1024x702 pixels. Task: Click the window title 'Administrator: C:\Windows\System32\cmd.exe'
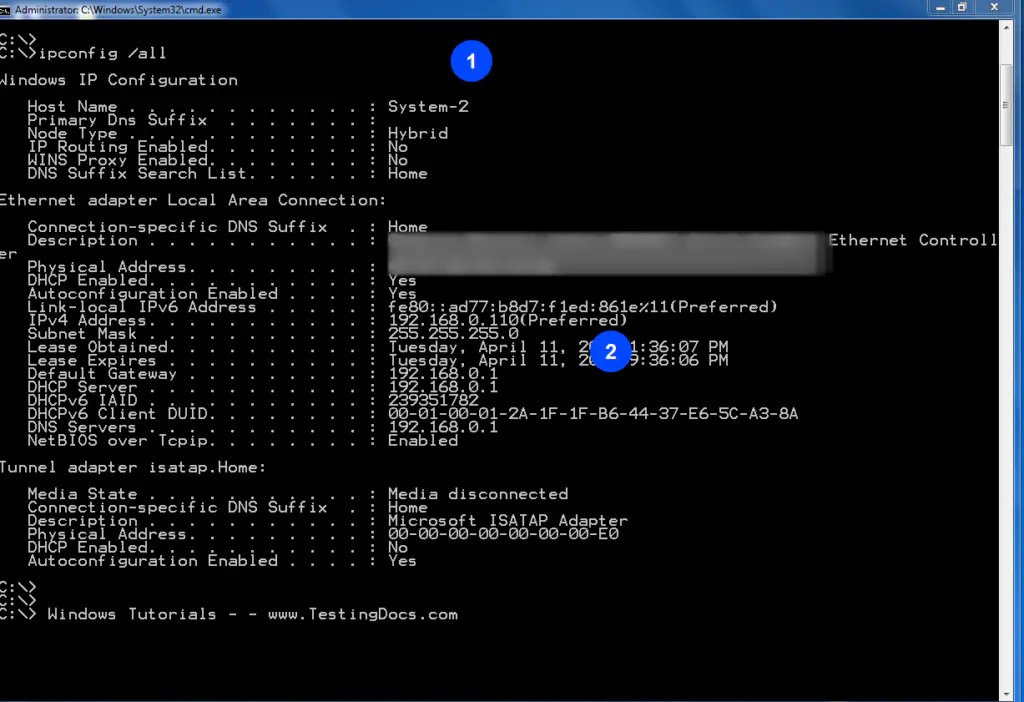(x=118, y=10)
